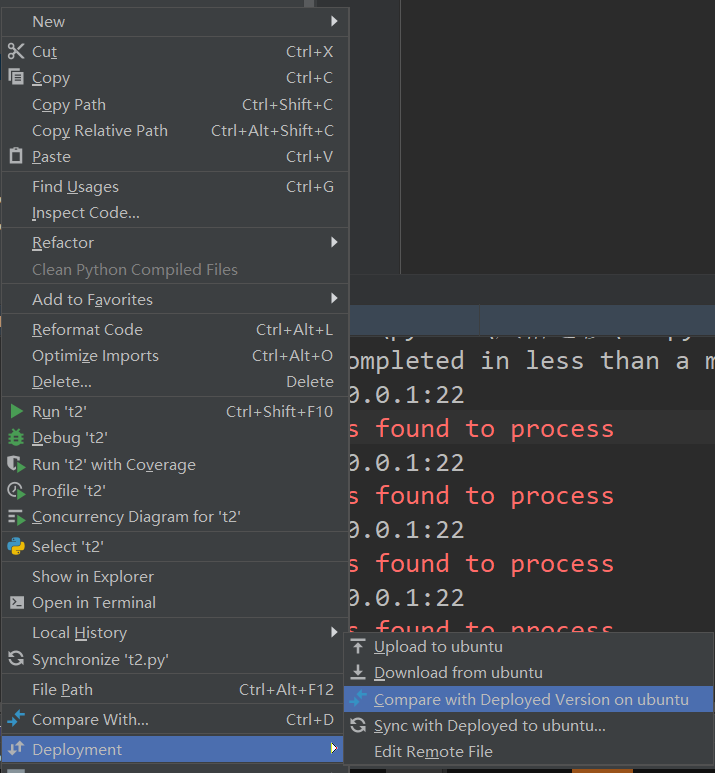Viewport: 715px width, 773px height.
Task: Click the Download from ubuntu icon
Action: point(358,673)
